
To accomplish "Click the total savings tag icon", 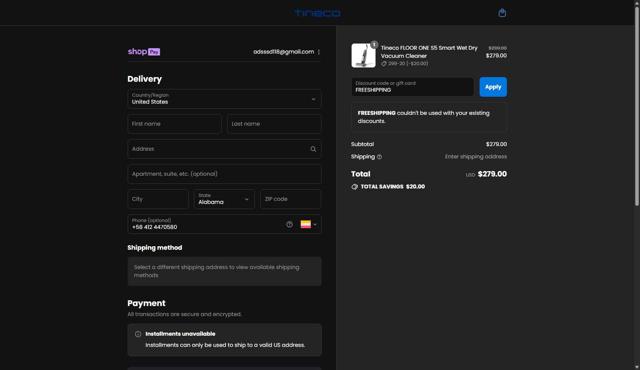I will point(354,186).
